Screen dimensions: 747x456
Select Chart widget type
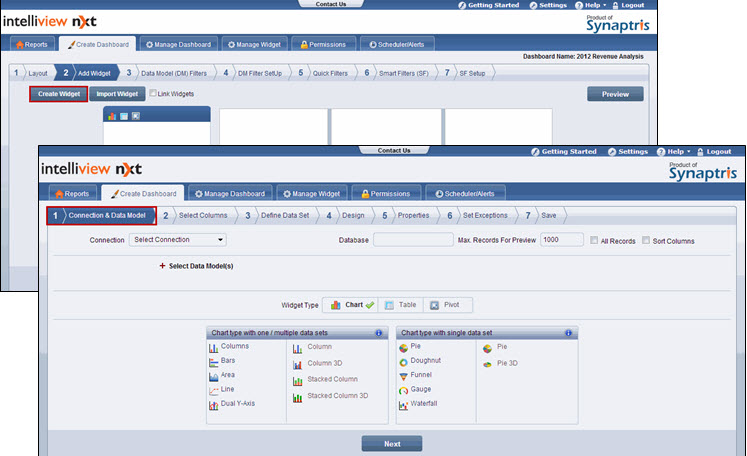352,305
